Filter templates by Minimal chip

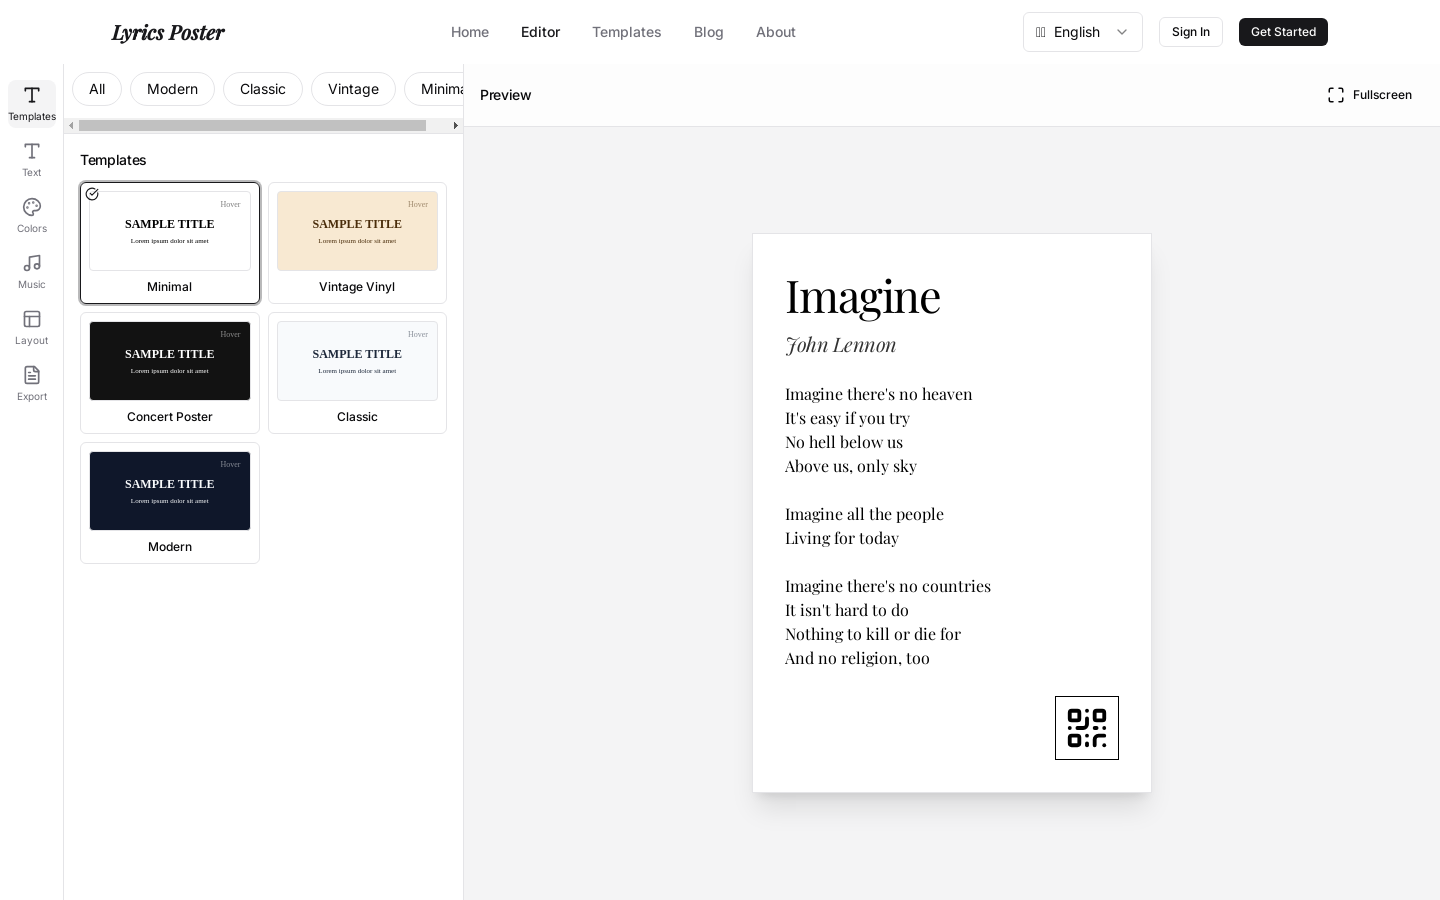point(435,89)
